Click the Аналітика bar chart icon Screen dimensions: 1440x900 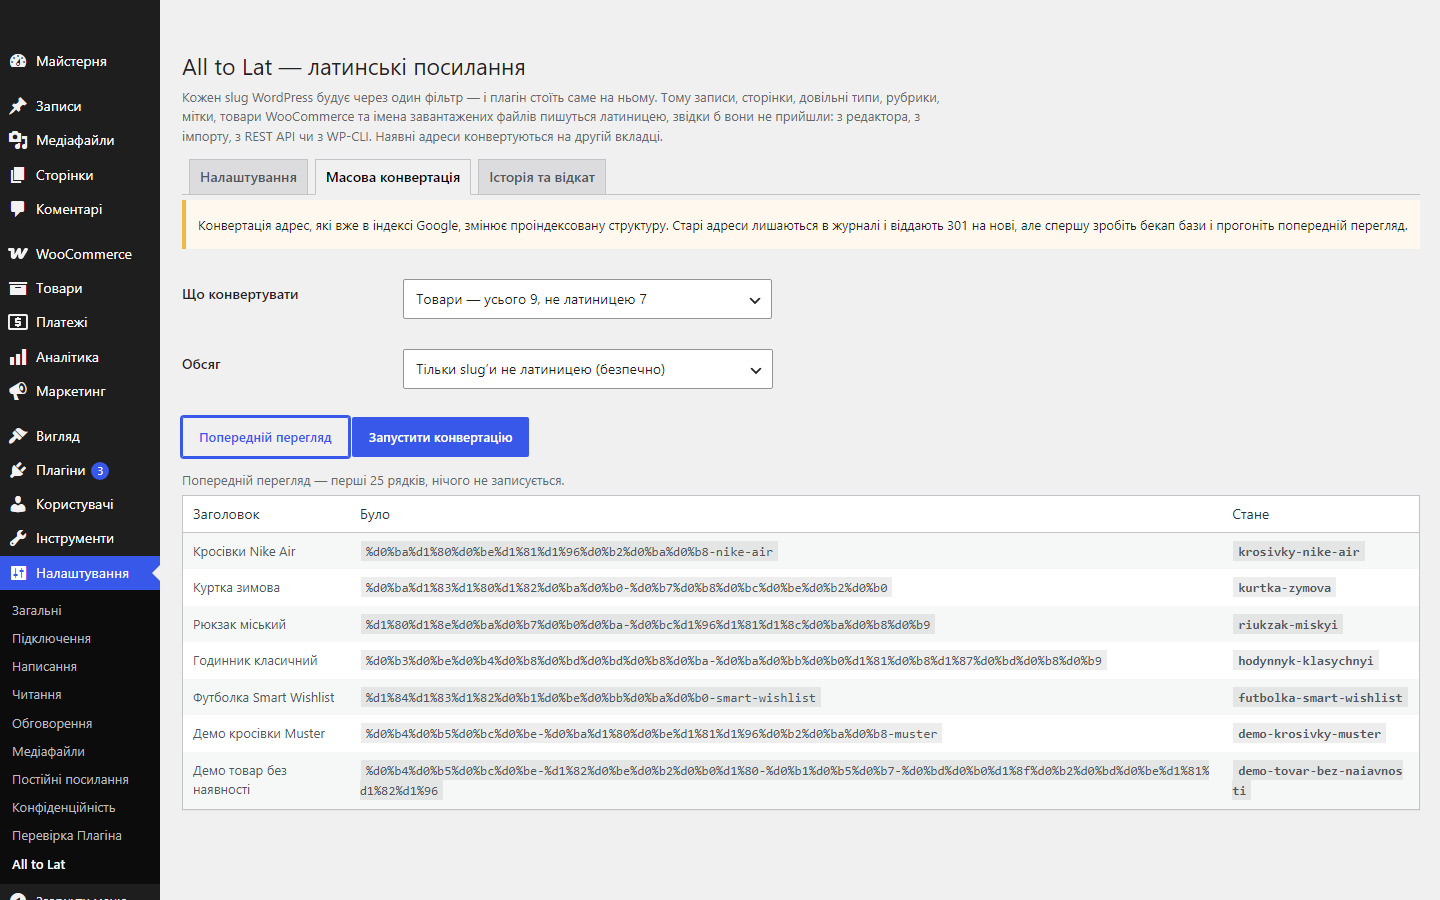(18, 357)
